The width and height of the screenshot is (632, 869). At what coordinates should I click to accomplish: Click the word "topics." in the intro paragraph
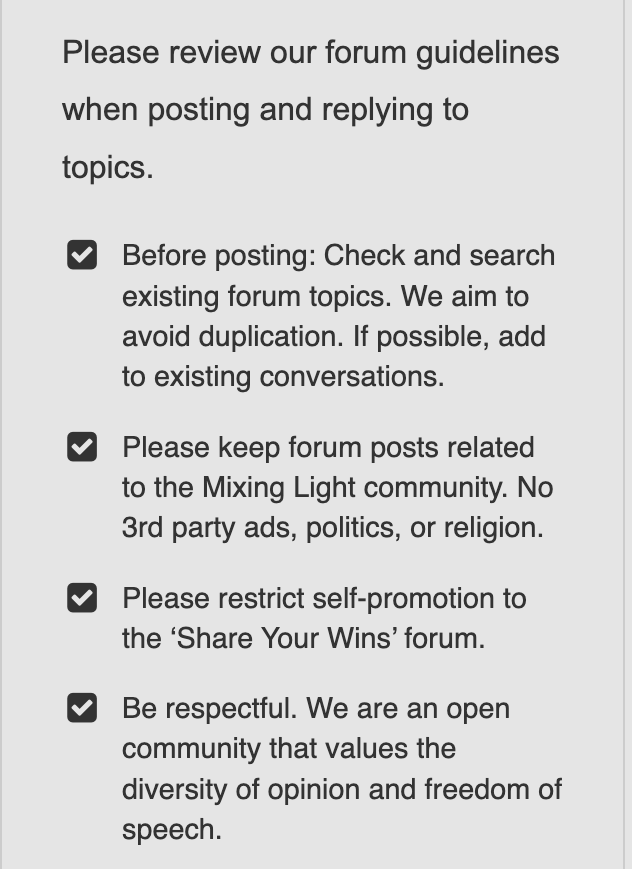point(108,167)
